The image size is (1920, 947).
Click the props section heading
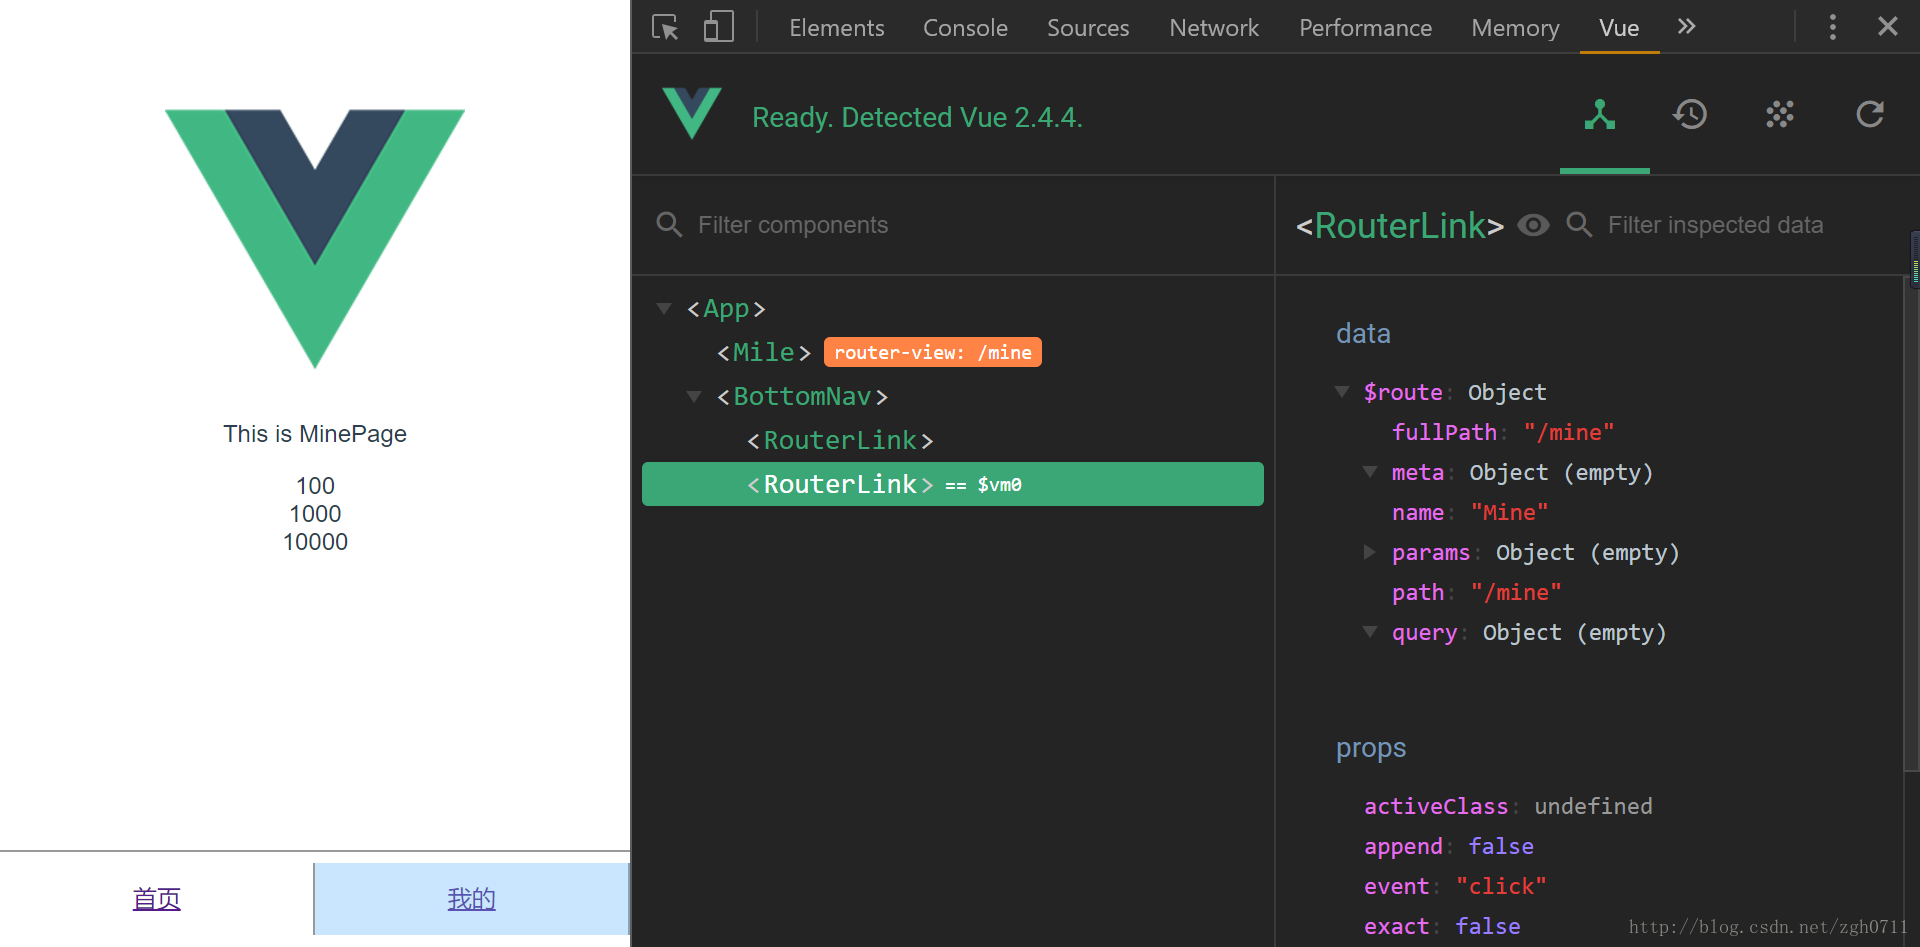coord(1371,748)
